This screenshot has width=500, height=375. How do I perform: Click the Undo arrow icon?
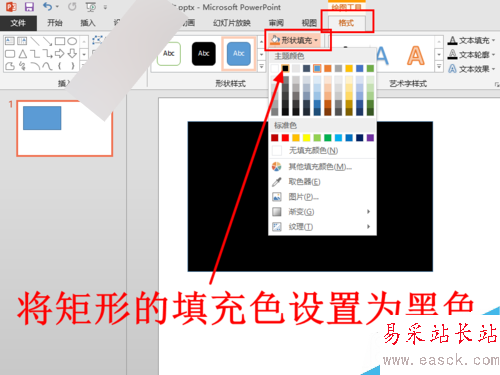click(x=48, y=6)
